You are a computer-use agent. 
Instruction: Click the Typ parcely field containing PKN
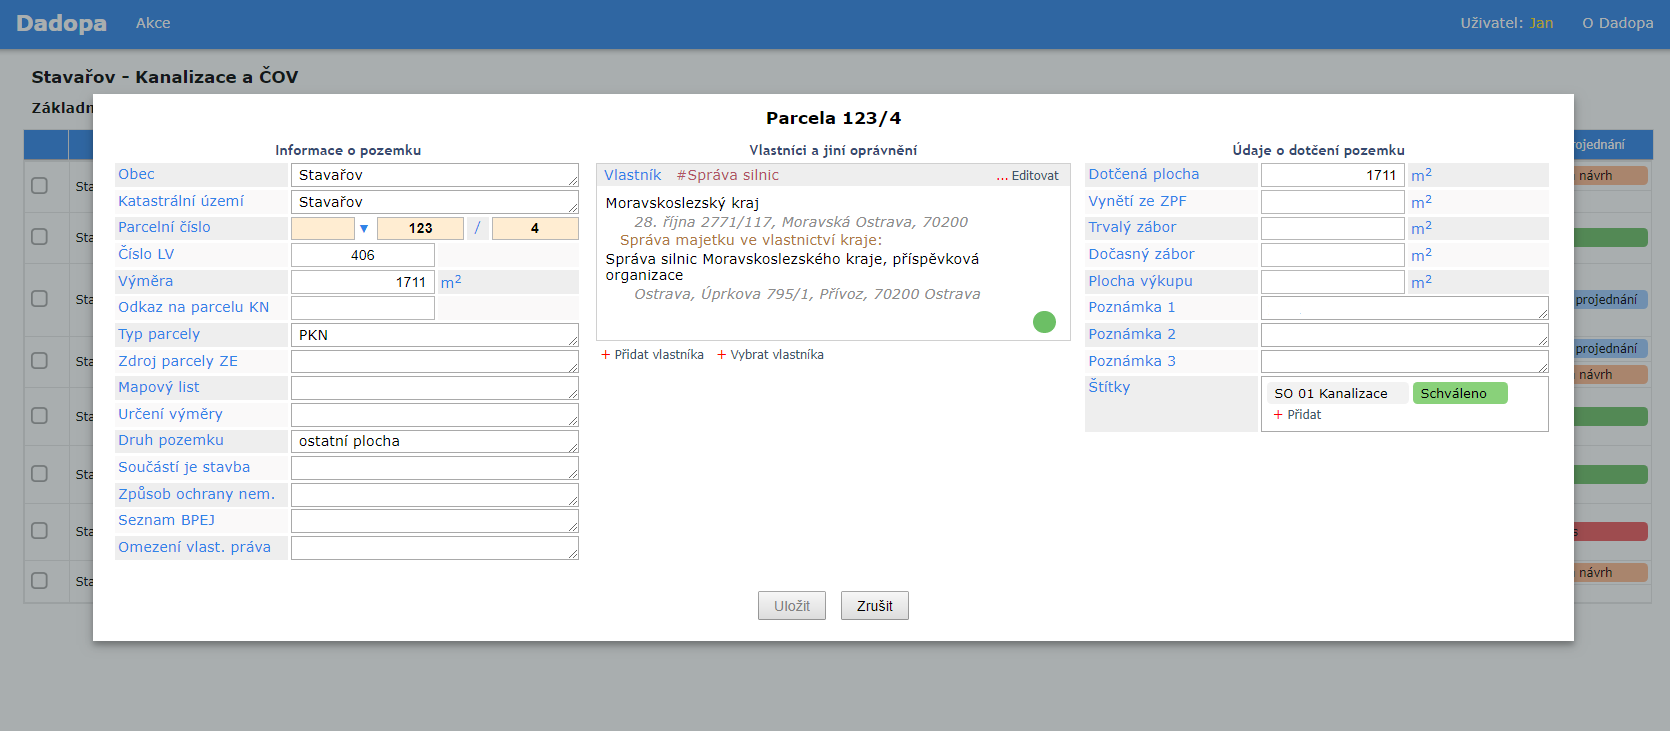434,335
